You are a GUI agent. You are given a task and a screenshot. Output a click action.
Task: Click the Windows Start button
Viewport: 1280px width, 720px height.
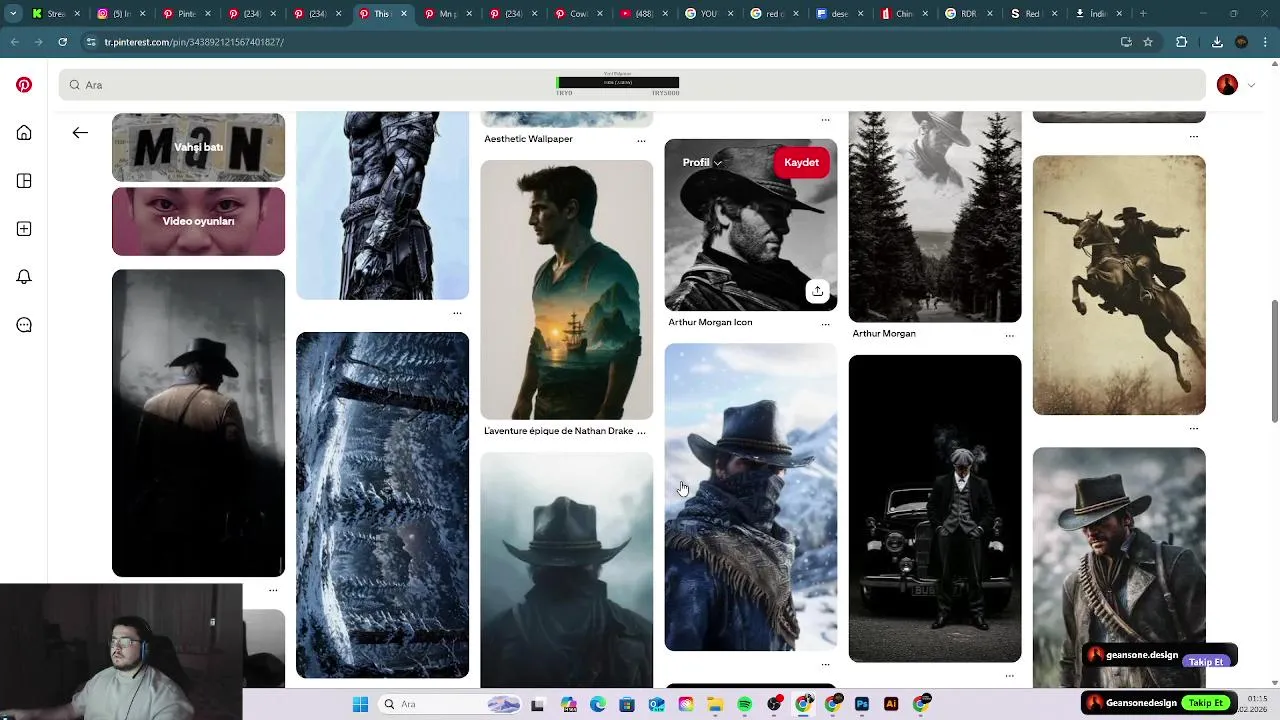coord(360,704)
